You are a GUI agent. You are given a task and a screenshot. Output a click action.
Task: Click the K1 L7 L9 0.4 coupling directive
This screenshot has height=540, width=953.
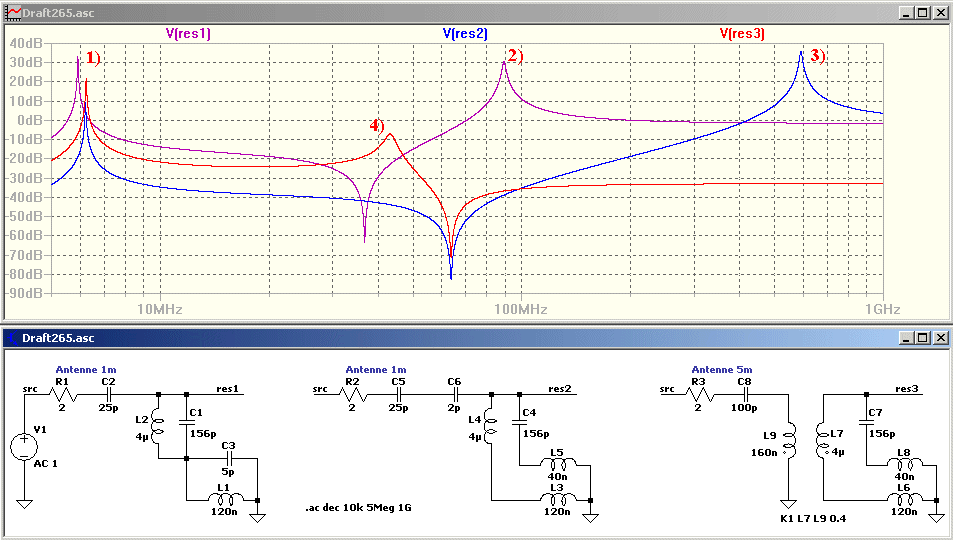(813, 519)
